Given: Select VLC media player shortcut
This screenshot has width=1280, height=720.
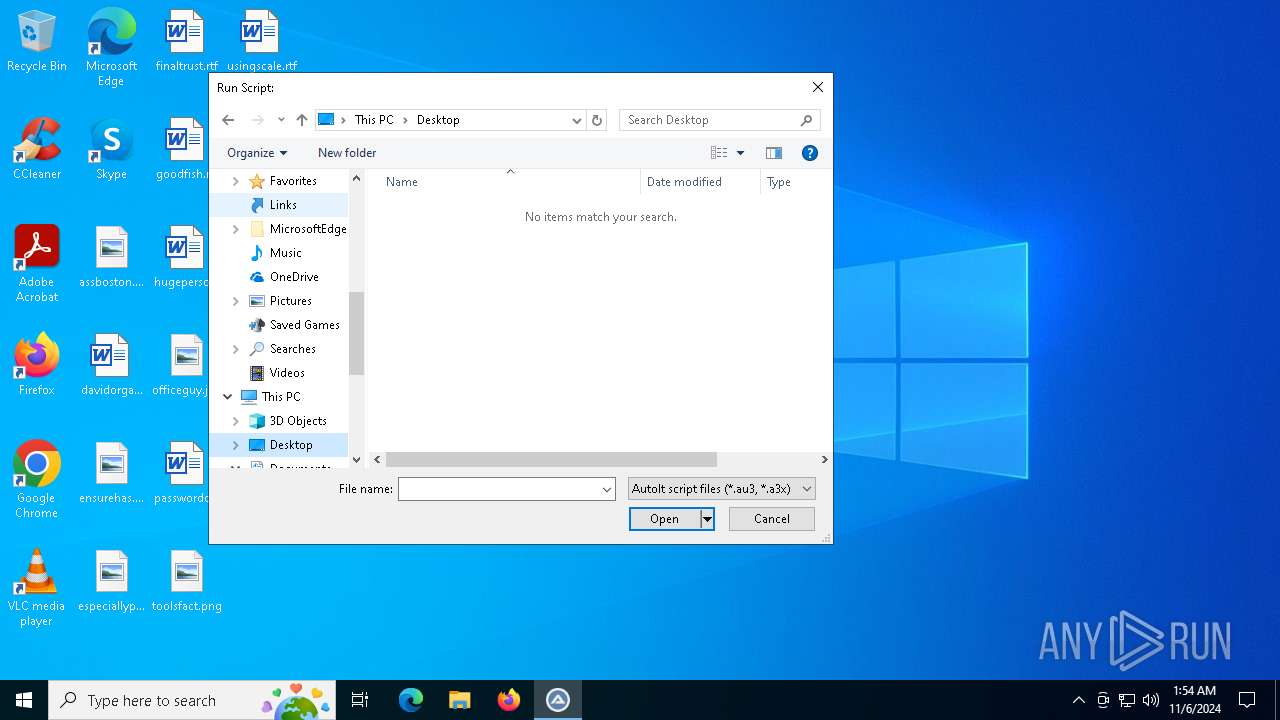Looking at the screenshot, I should click(37, 588).
